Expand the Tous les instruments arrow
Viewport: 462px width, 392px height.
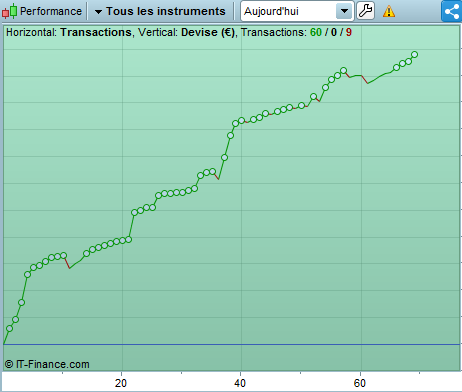98,12
